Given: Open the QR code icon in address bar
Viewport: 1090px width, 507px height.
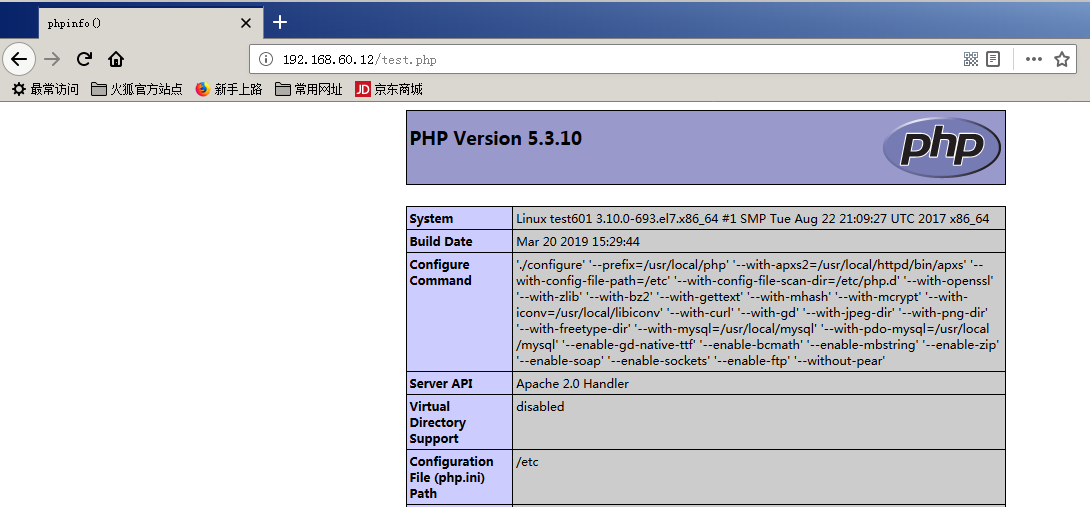Looking at the screenshot, I should tap(971, 59).
